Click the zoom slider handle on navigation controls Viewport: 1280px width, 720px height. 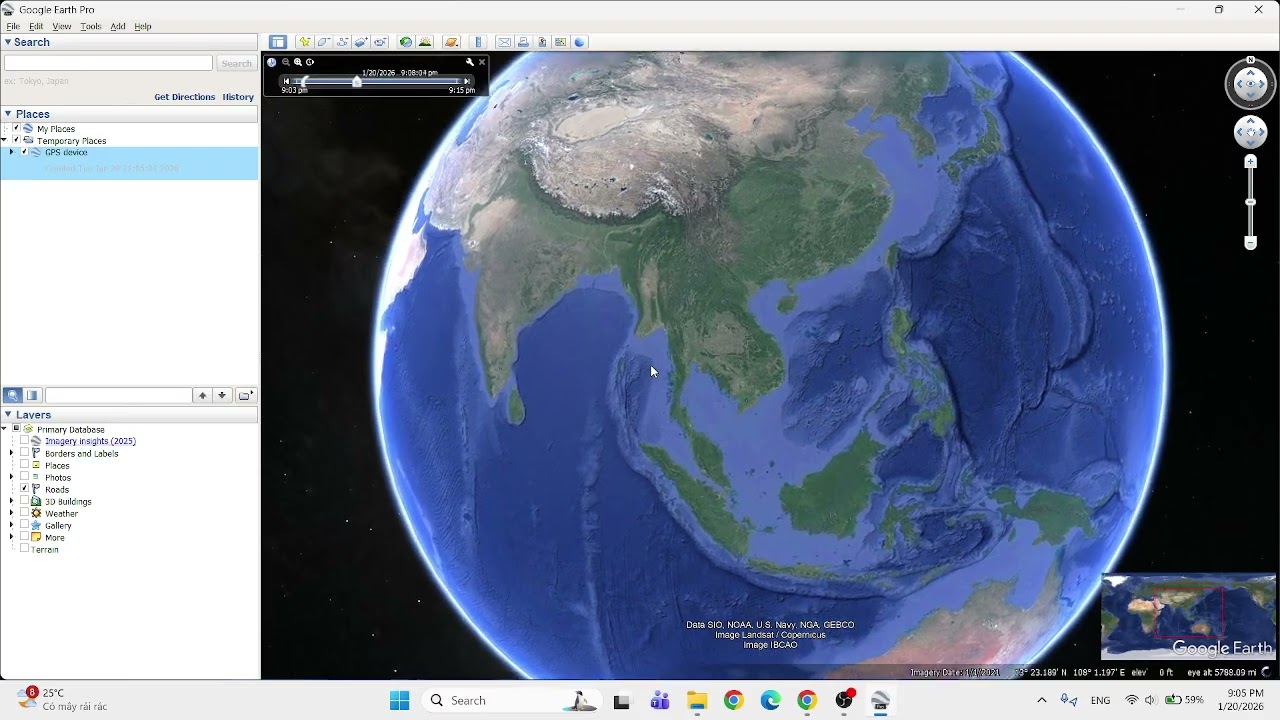(x=1250, y=202)
